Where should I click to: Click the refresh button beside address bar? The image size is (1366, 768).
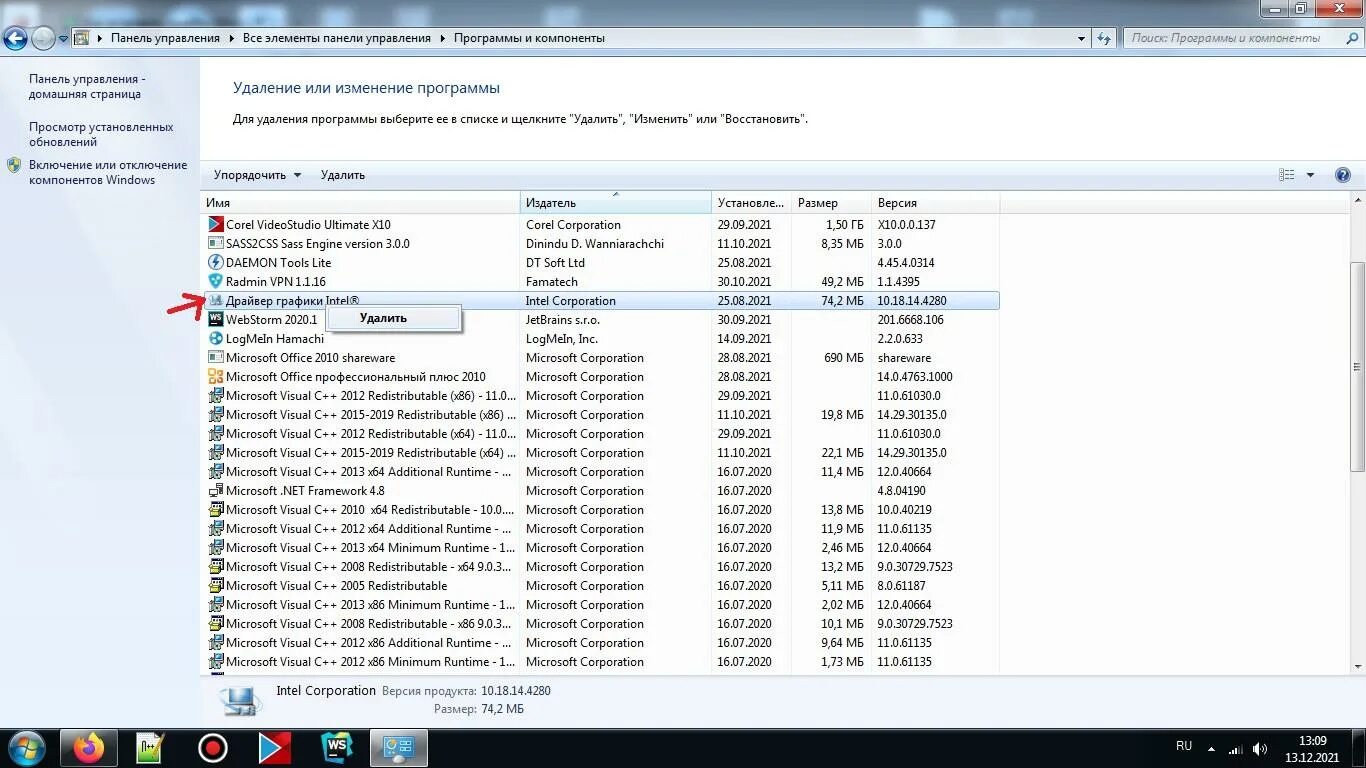click(1104, 38)
